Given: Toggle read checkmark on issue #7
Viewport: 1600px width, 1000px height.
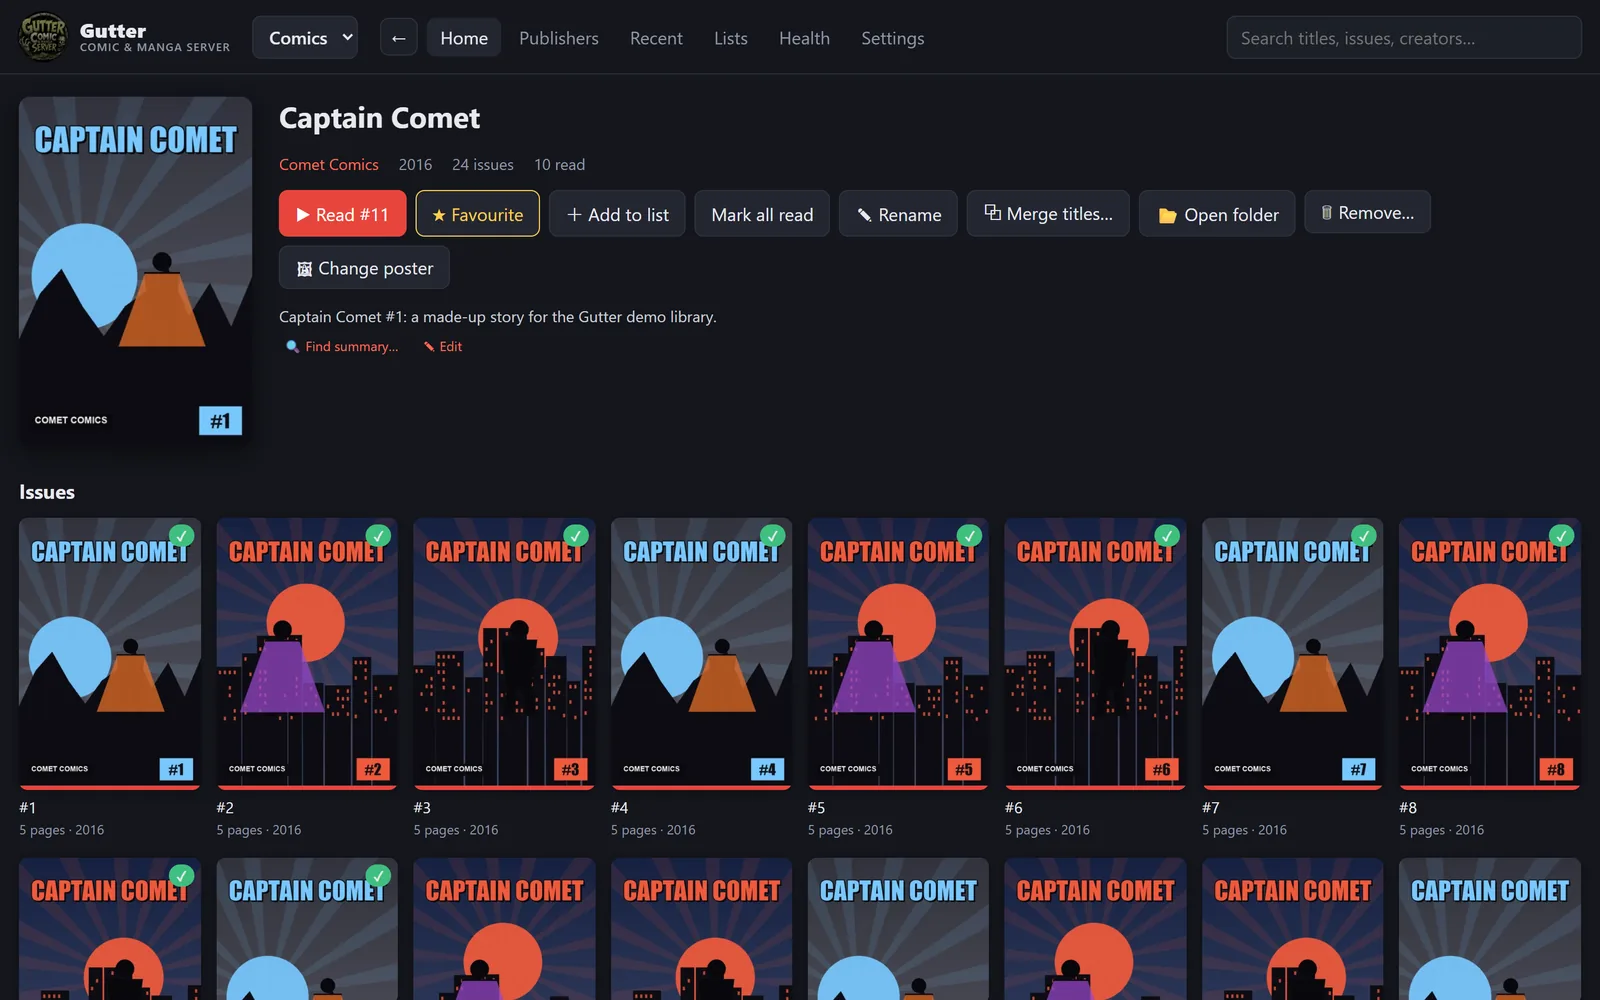Looking at the screenshot, I should 1364,535.
